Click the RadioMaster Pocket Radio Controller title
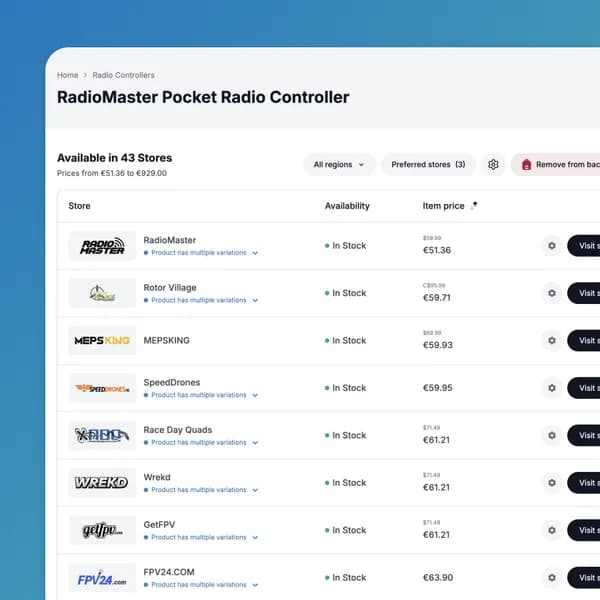 coord(203,97)
